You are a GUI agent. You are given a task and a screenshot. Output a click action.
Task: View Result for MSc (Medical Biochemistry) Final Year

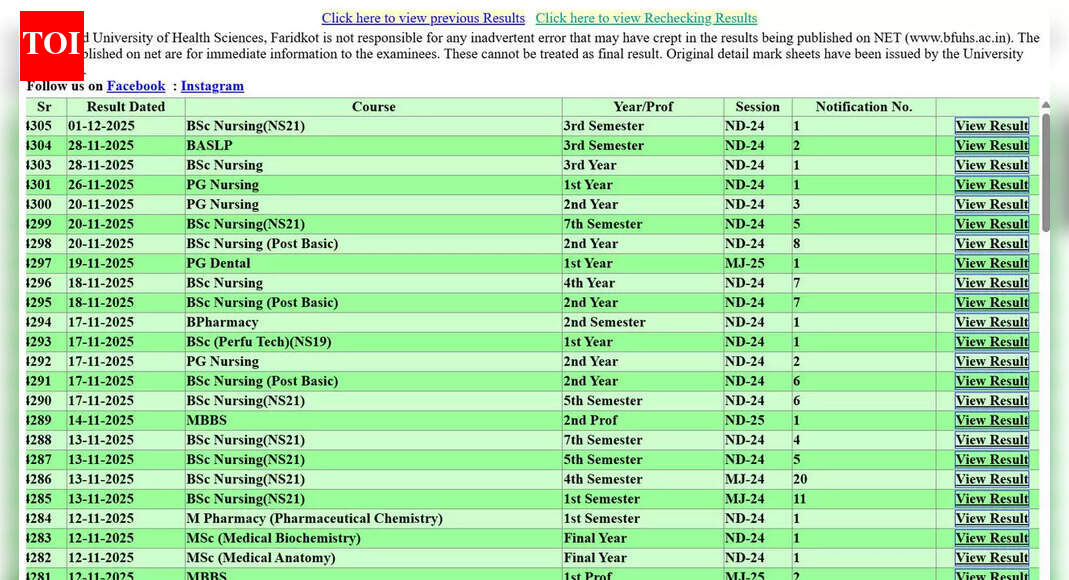click(991, 538)
